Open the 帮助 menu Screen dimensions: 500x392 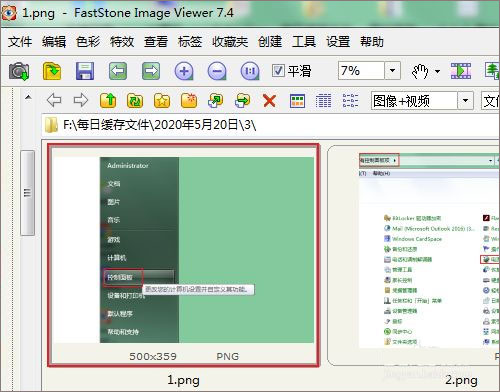coord(372,42)
